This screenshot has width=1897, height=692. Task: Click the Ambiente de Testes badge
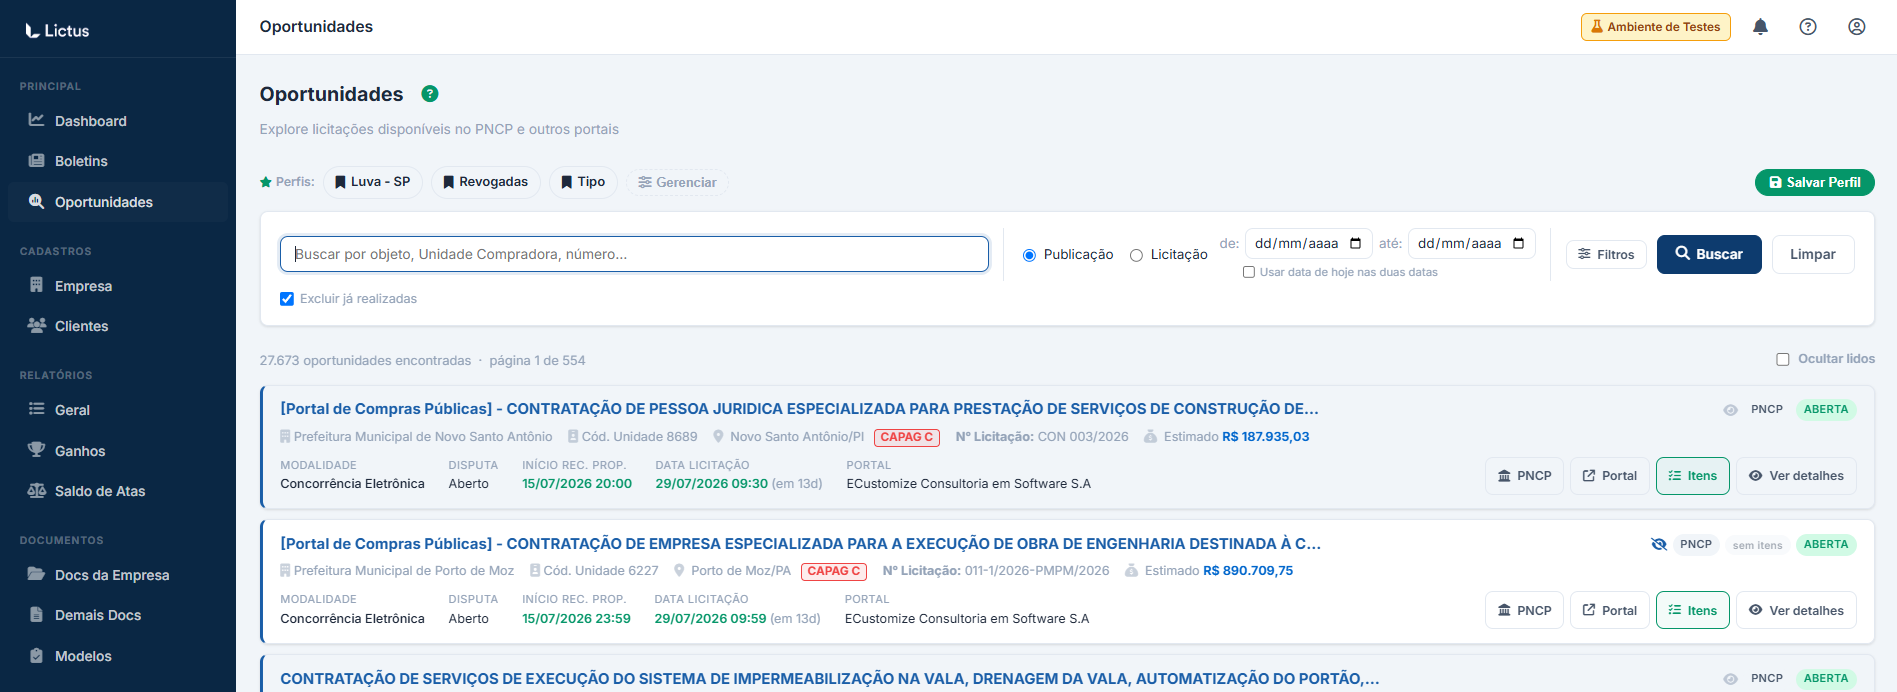1655,27
